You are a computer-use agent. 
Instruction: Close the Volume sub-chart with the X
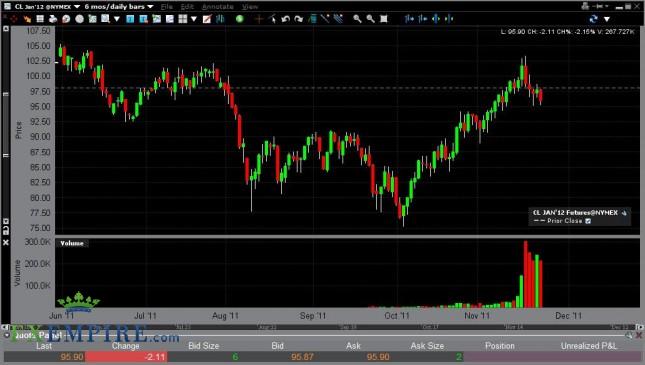point(6,243)
